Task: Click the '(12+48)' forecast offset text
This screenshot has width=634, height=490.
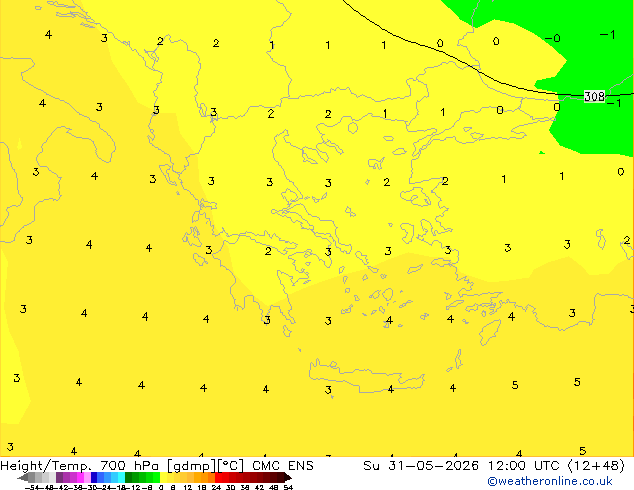Action: [596, 466]
